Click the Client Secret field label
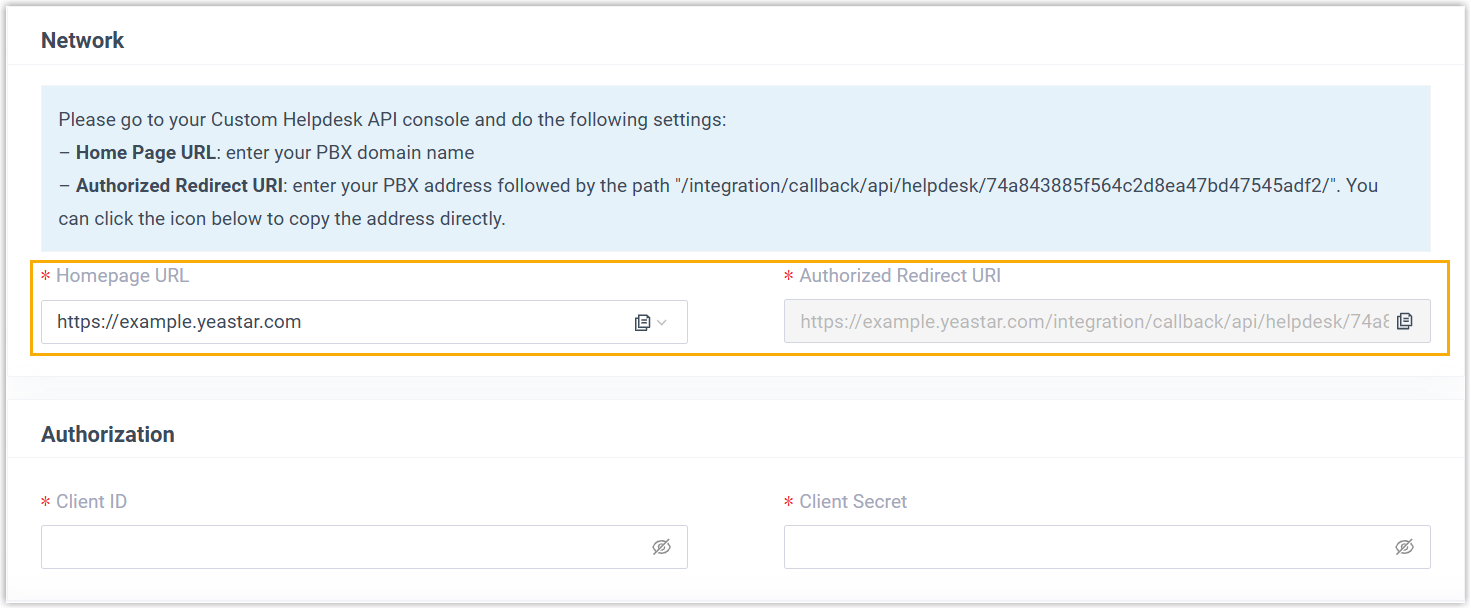Viewport: 1471px width, 609px height. click(x=853, y=501)
